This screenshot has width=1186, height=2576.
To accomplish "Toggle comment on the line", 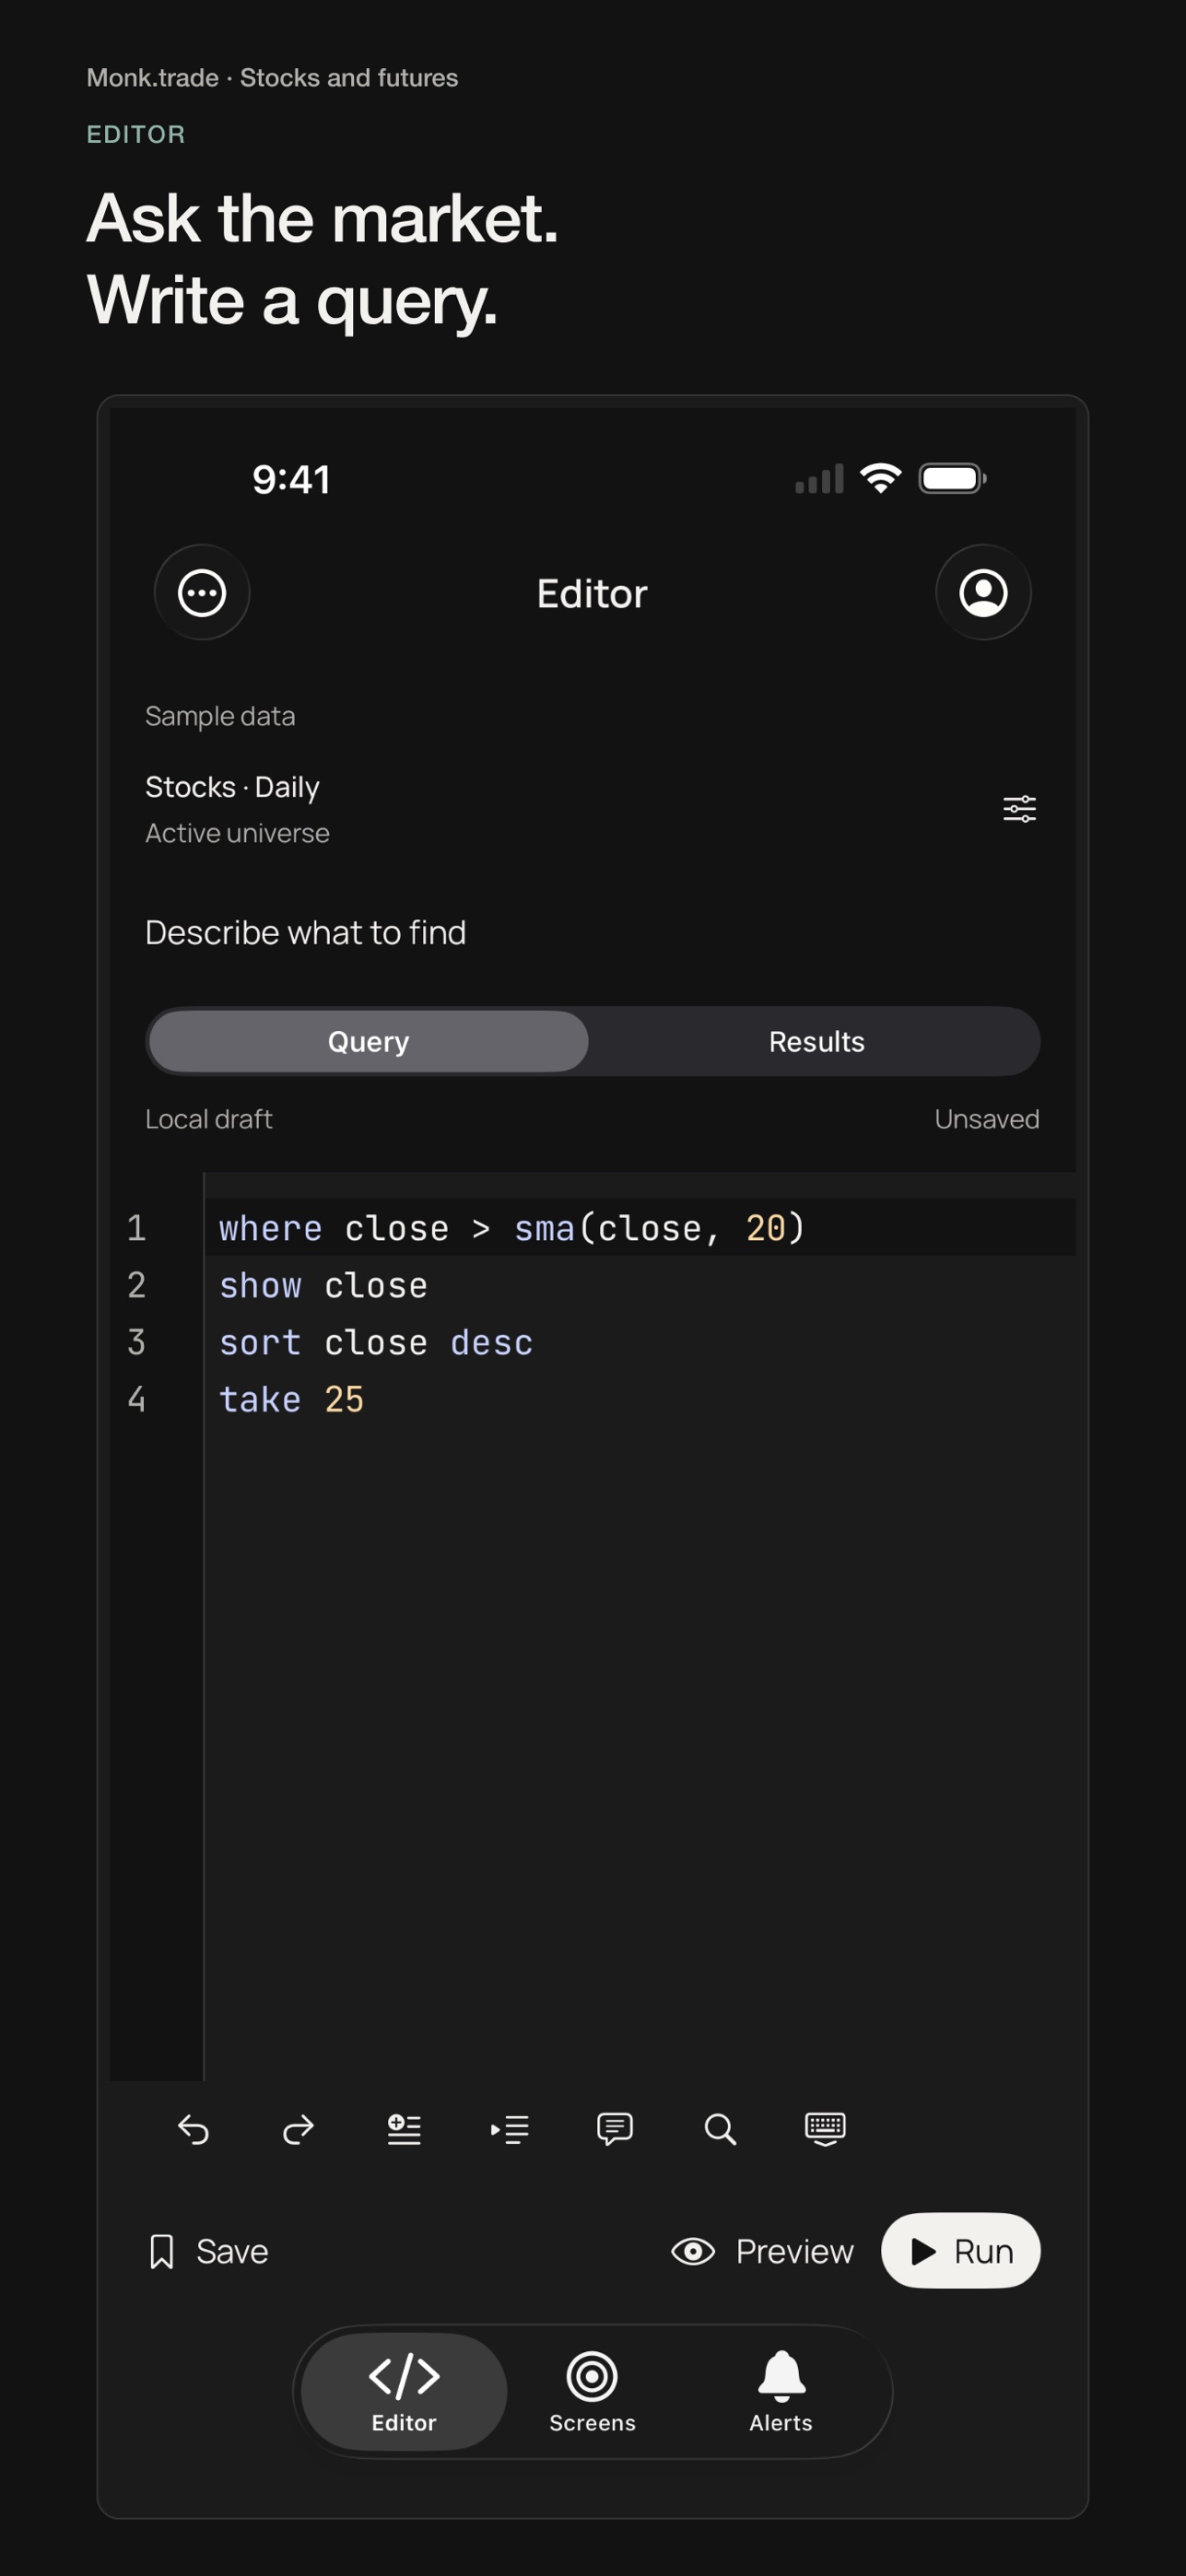I will (x=615, y=2129).
